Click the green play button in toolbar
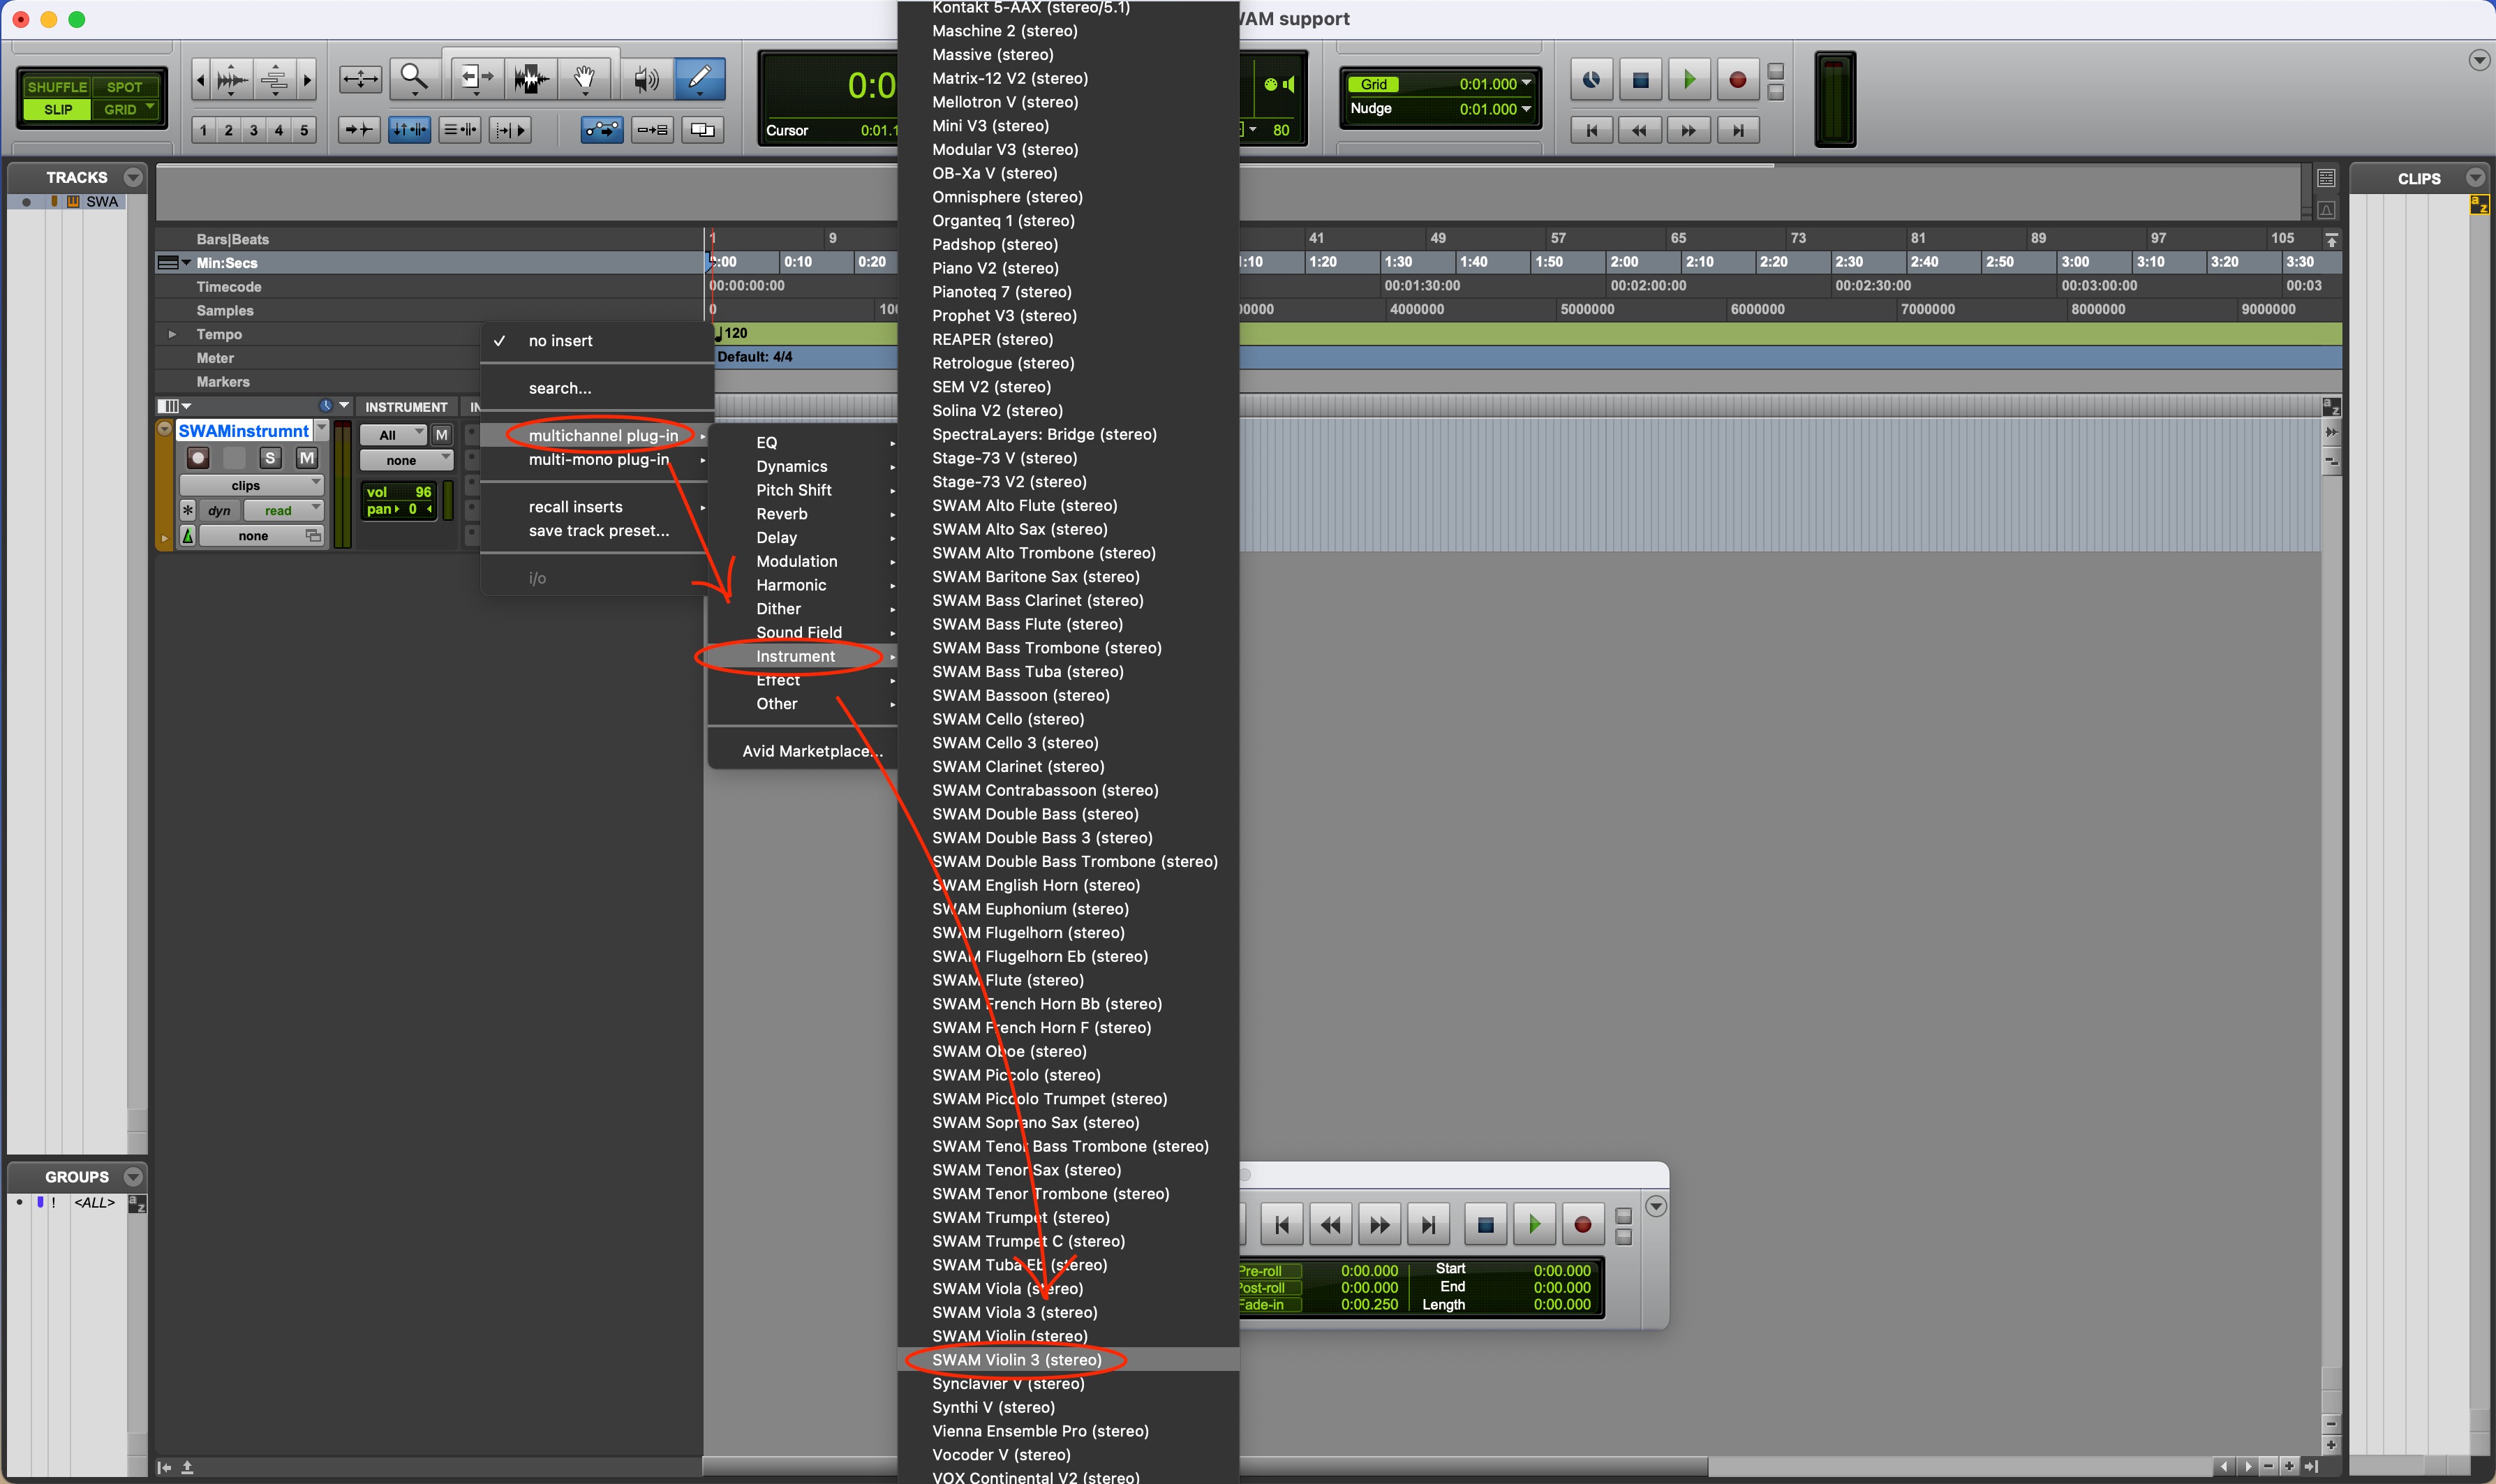 [x=1689, y=80]
